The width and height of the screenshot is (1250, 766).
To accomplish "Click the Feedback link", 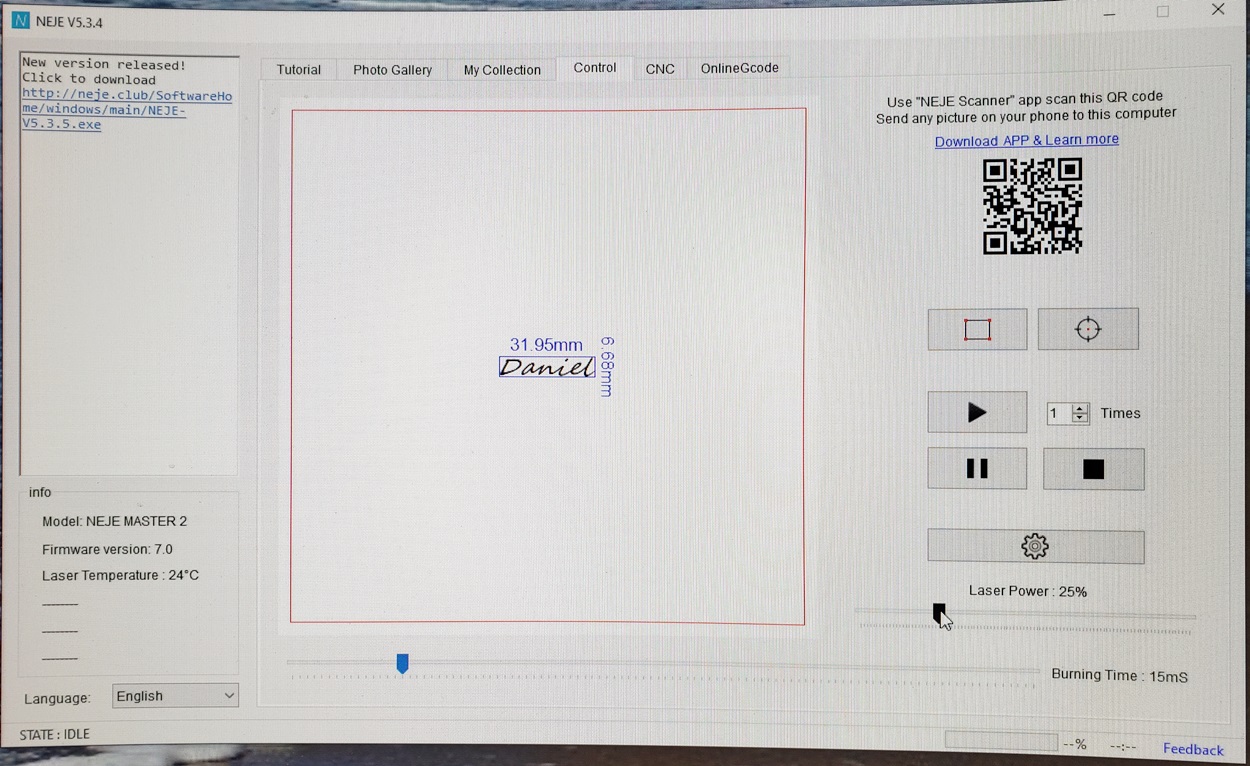I will click(1192, 749).
